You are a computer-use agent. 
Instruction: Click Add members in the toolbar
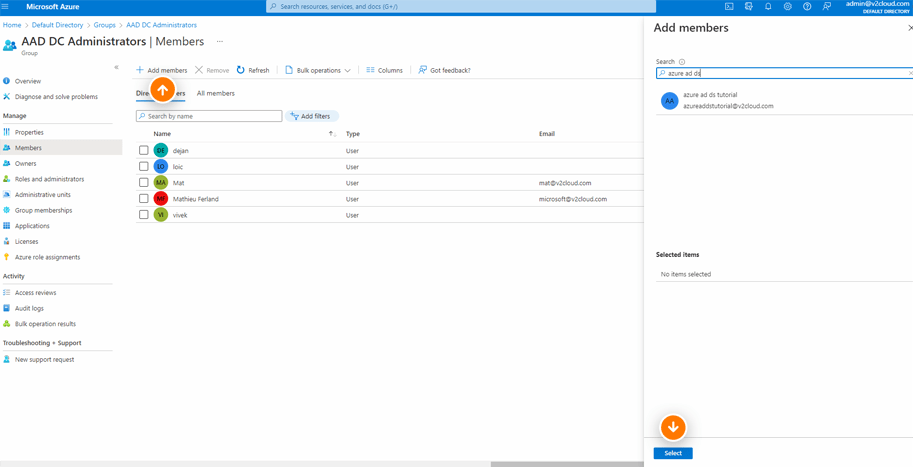(x=161, y=70)
